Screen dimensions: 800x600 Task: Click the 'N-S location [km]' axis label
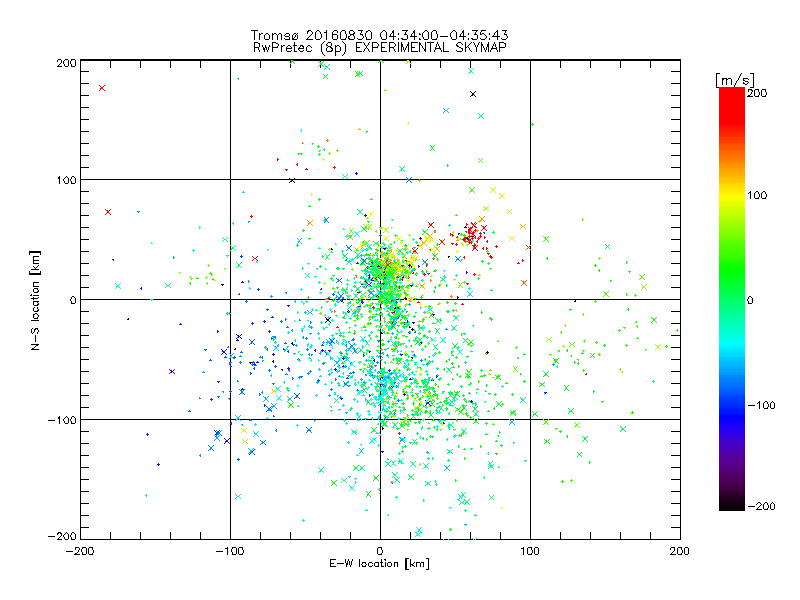pos(35,300)
